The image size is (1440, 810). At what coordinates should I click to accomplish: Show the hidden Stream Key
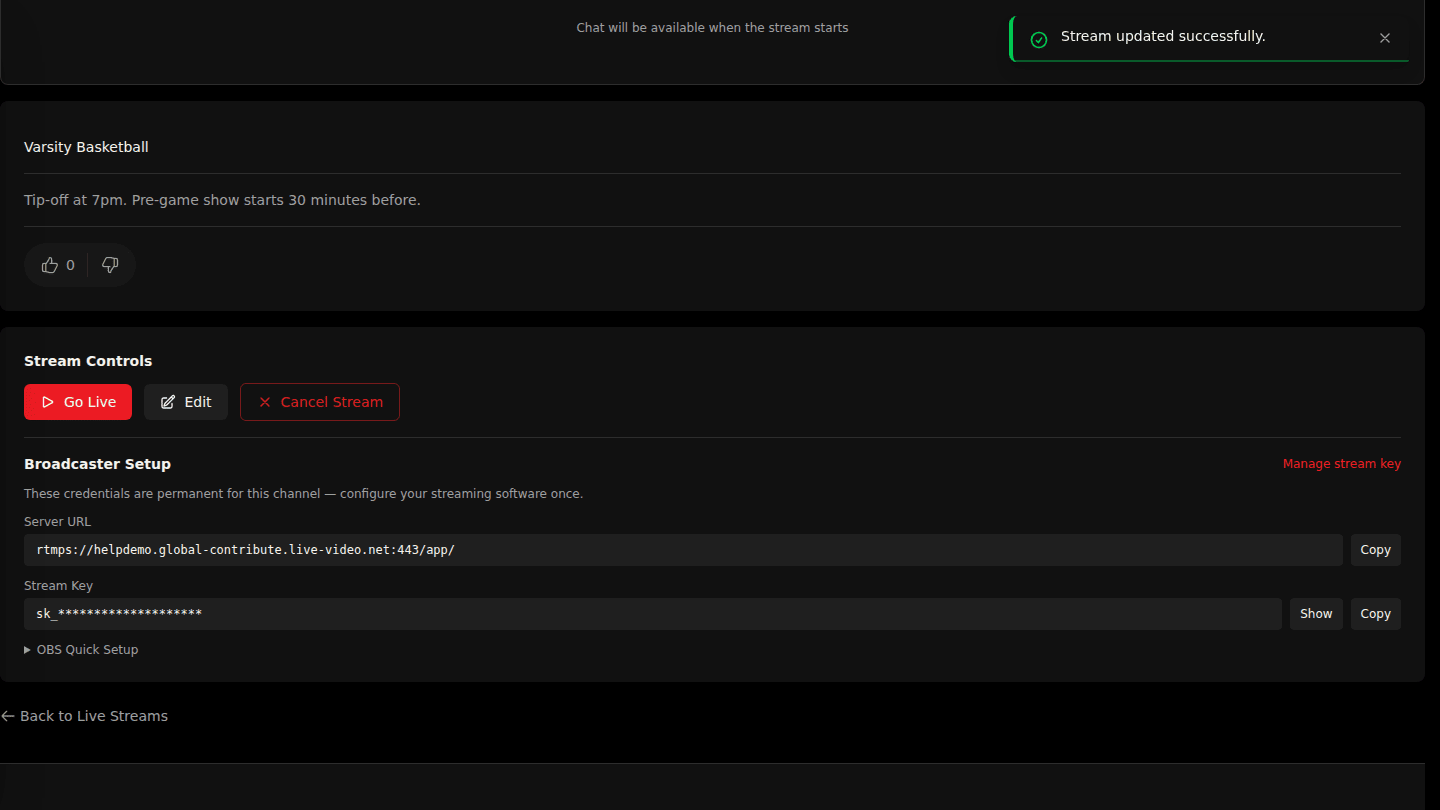pyautogui.click(x=1316, y=614)
